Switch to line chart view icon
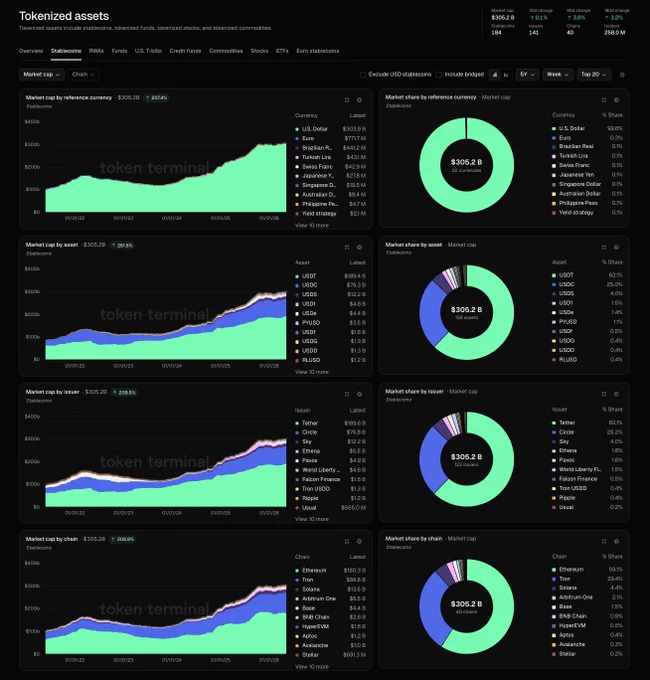650x680 pixels. pos(506,75)
